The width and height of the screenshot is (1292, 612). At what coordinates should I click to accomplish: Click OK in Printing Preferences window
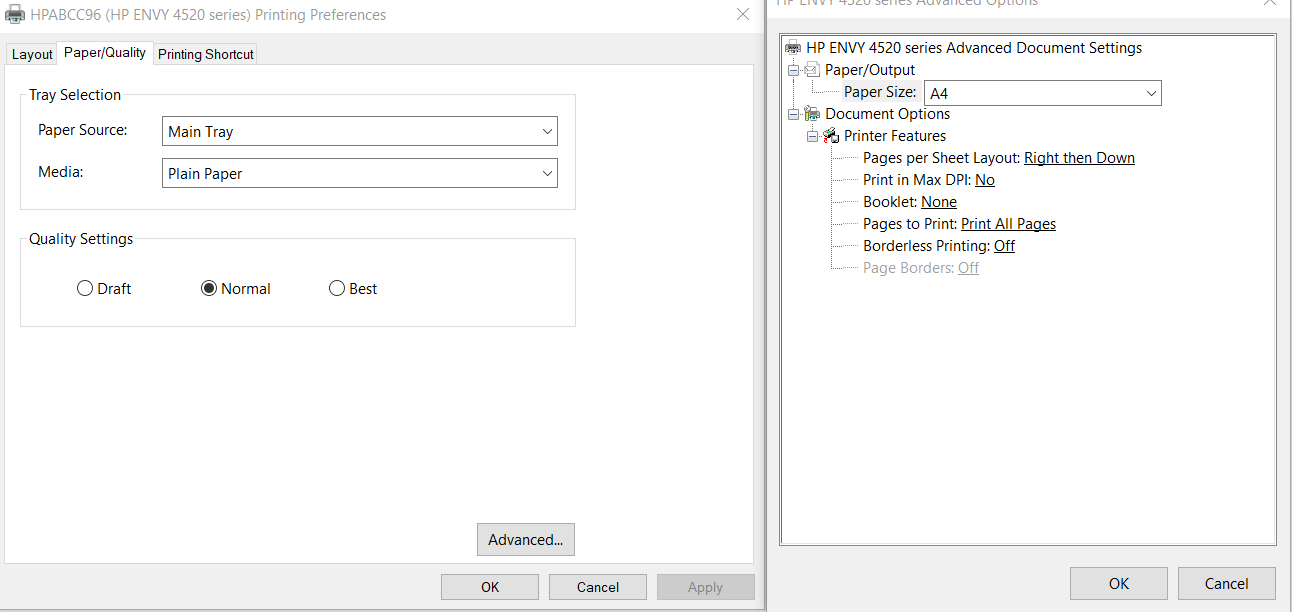click(490, 587)
